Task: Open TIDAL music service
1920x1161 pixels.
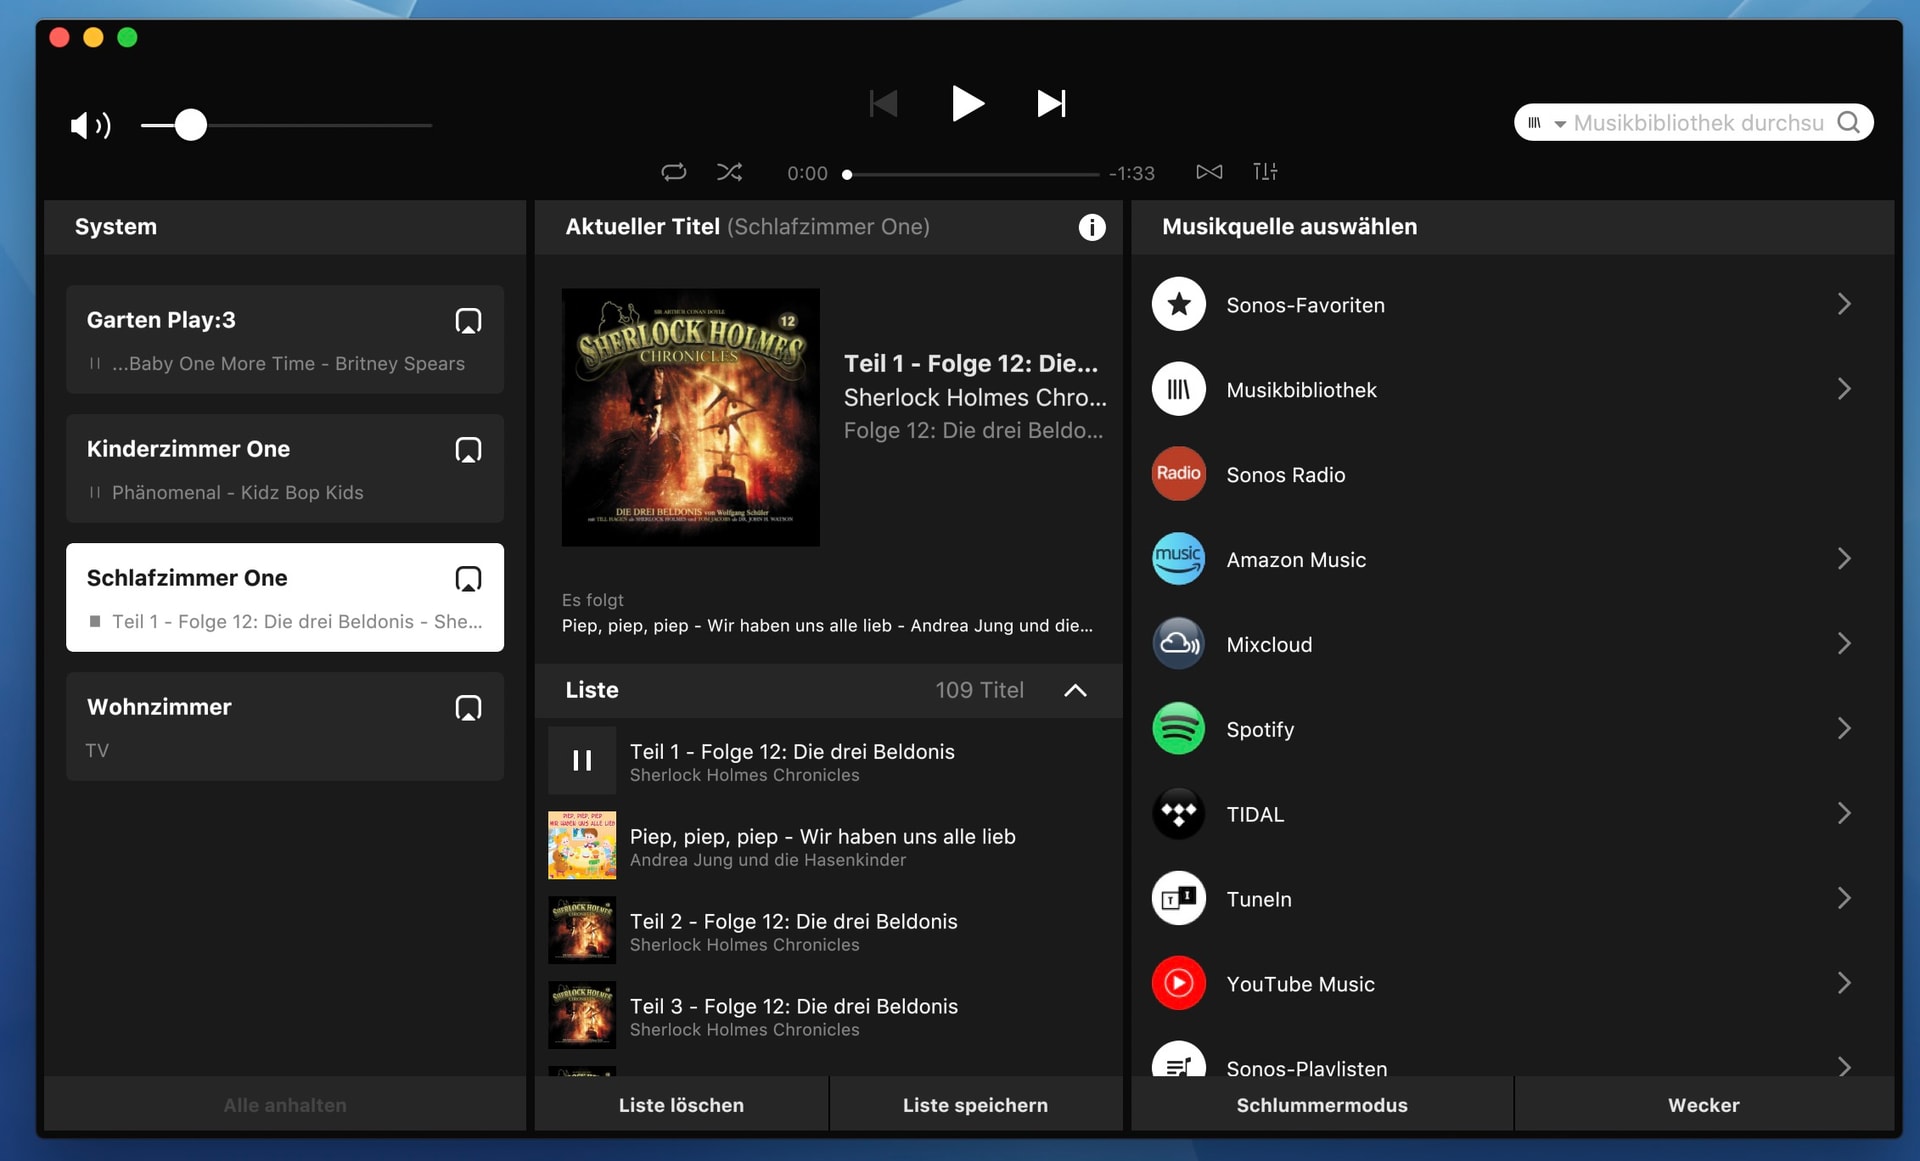Action: [x=1255, y=815]
